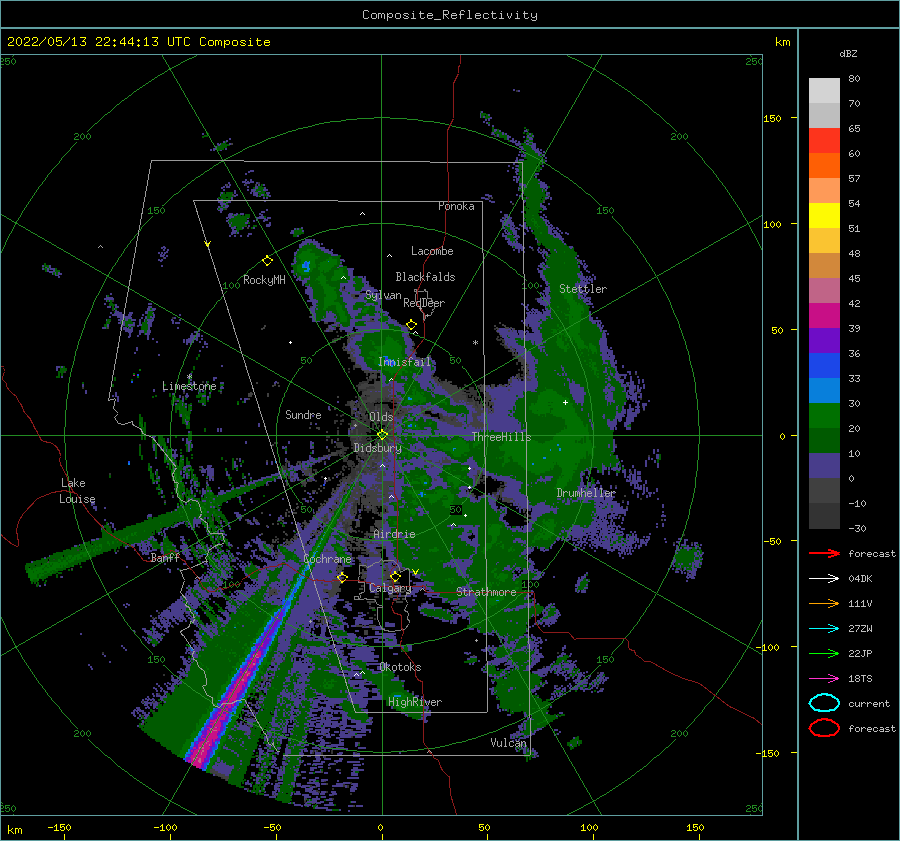Click the cyan current ellipse symbol

[824, 703]
